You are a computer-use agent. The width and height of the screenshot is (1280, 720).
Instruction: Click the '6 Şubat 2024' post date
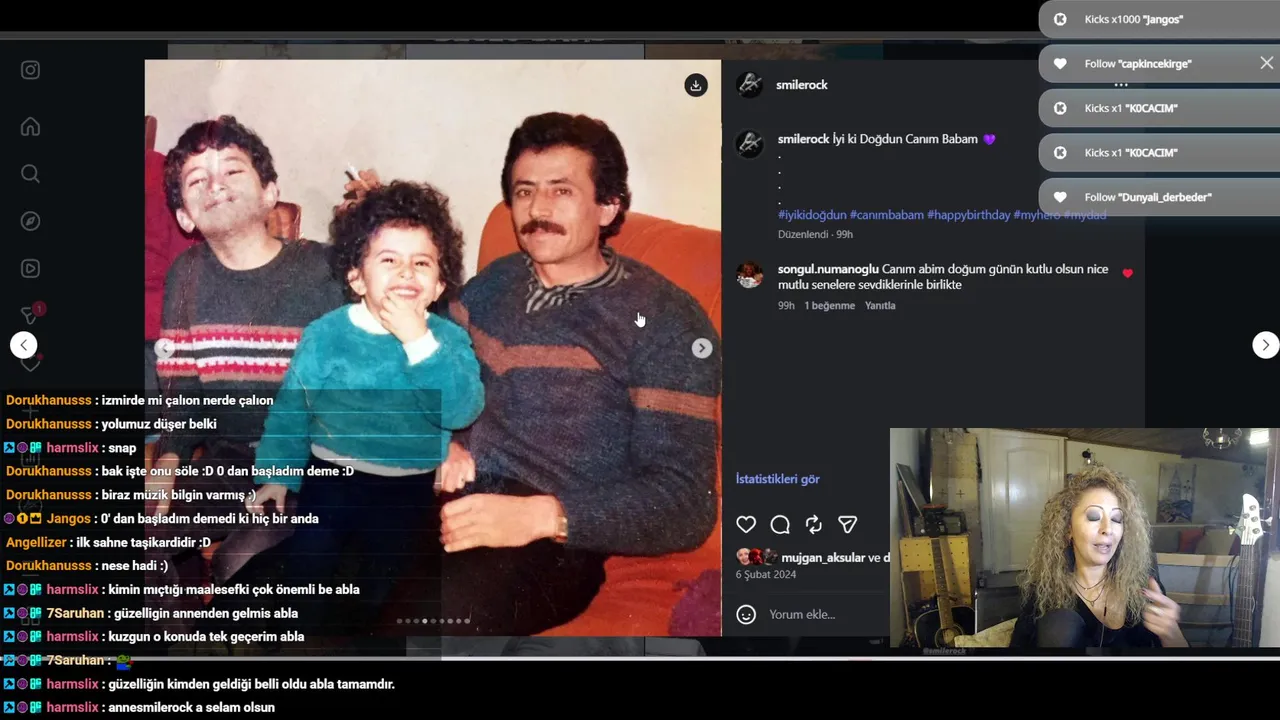tap(766, 575)
